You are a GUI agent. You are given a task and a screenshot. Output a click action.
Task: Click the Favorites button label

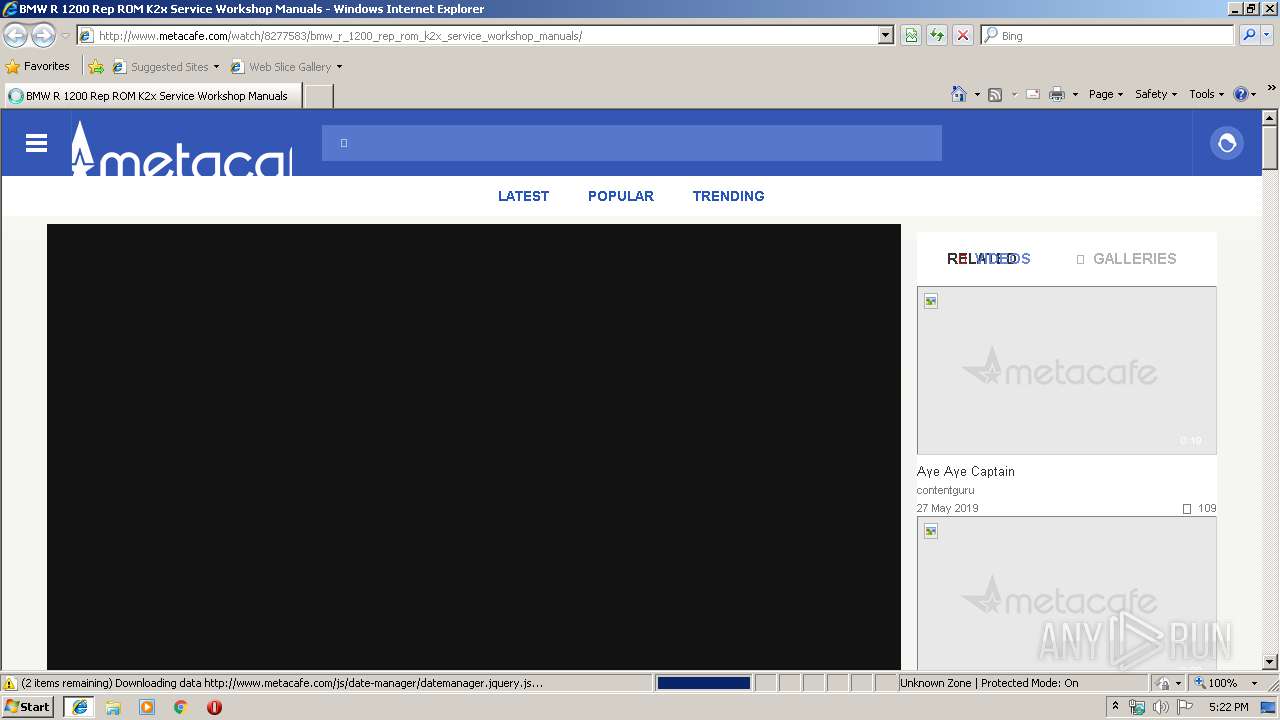(x=47, y=67)
